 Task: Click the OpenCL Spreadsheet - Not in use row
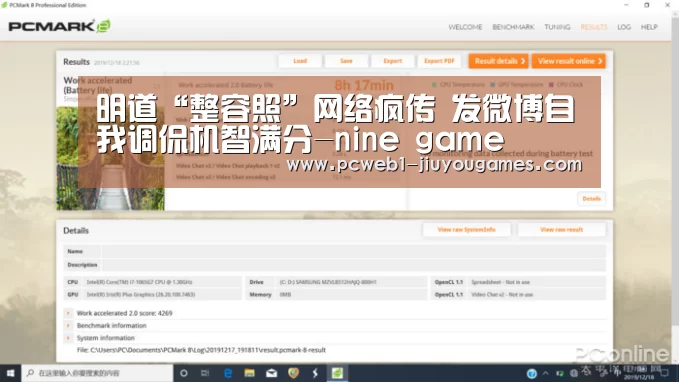[x=518, y=282]
